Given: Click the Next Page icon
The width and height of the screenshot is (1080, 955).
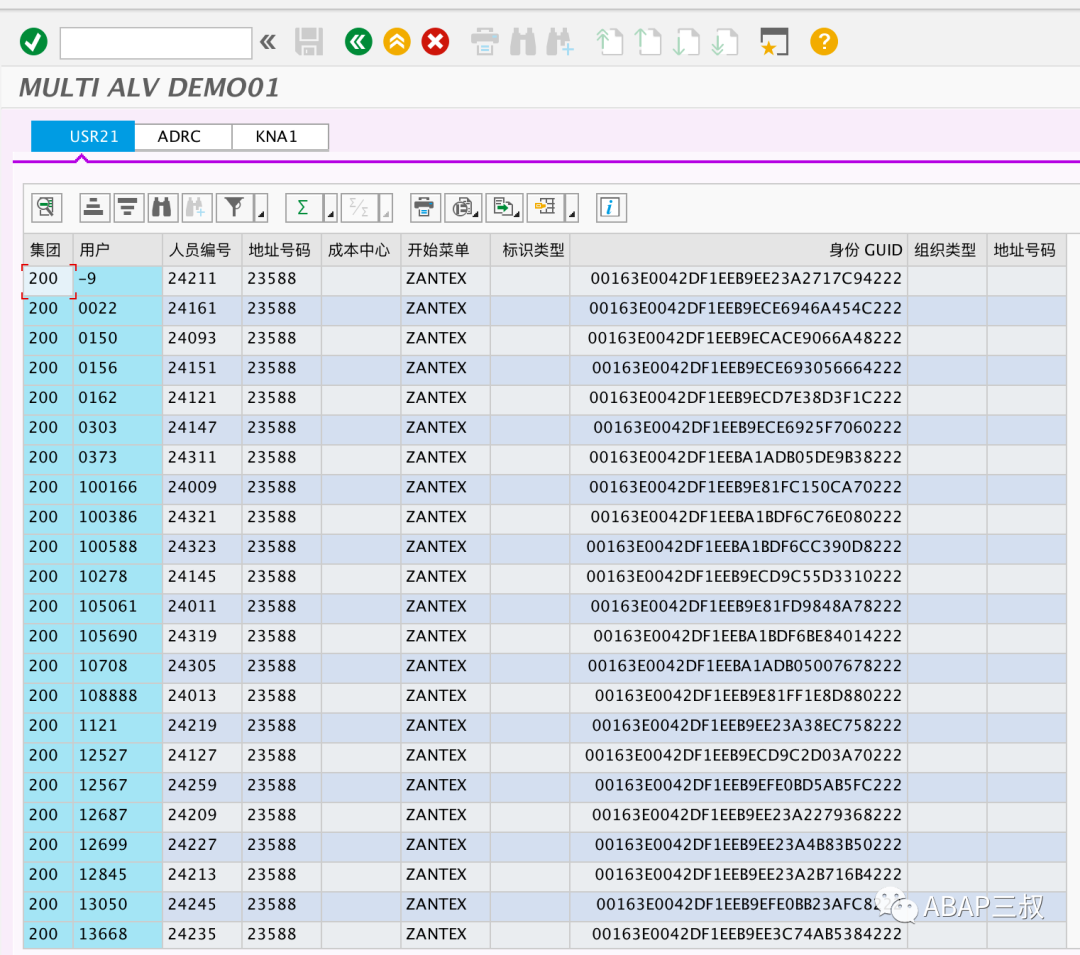Looking at the screenshot, I should pos(686,42).
